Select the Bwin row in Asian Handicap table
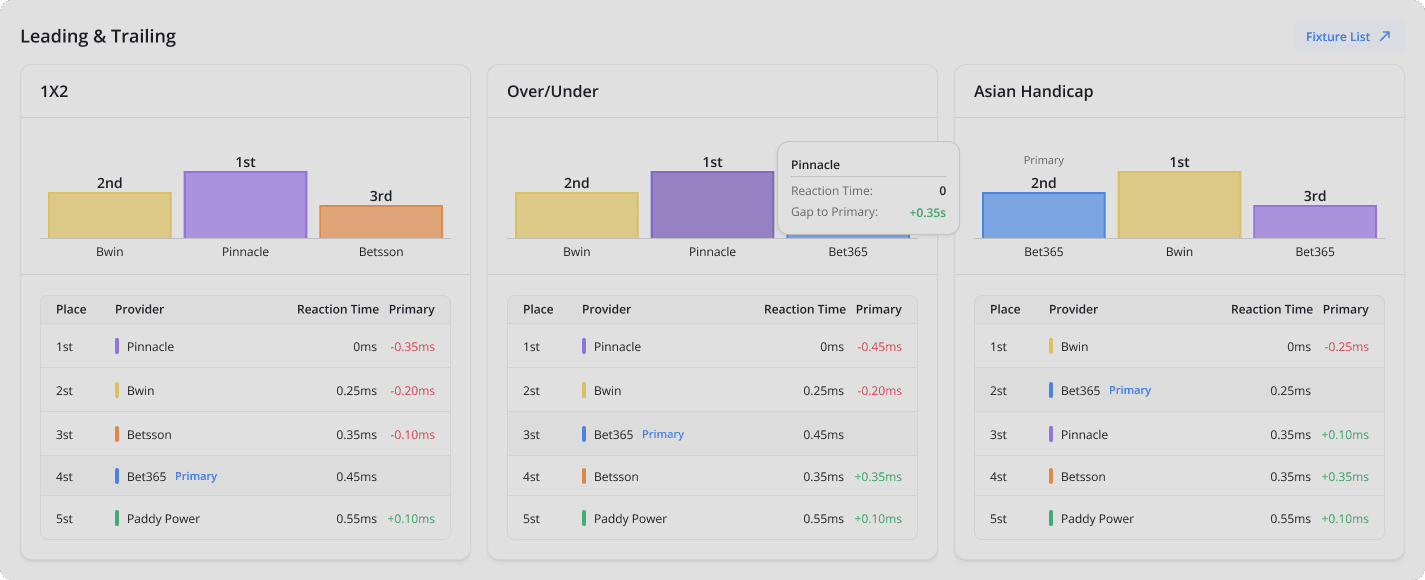Viewport: 1425px width, 580px height. coord(1179,346)
